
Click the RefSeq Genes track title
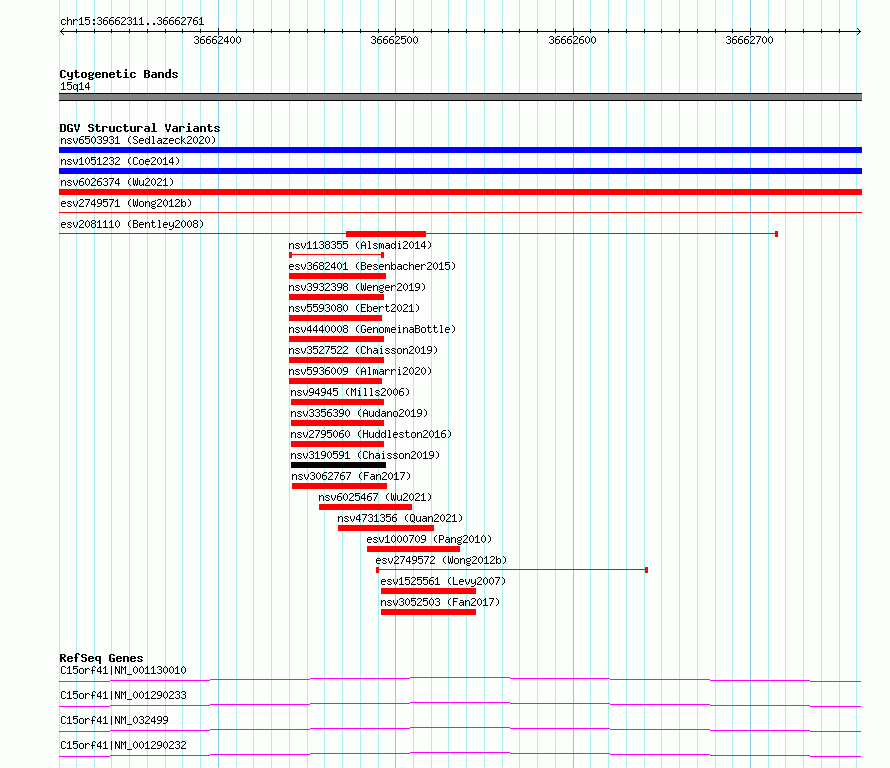(101, 658)
